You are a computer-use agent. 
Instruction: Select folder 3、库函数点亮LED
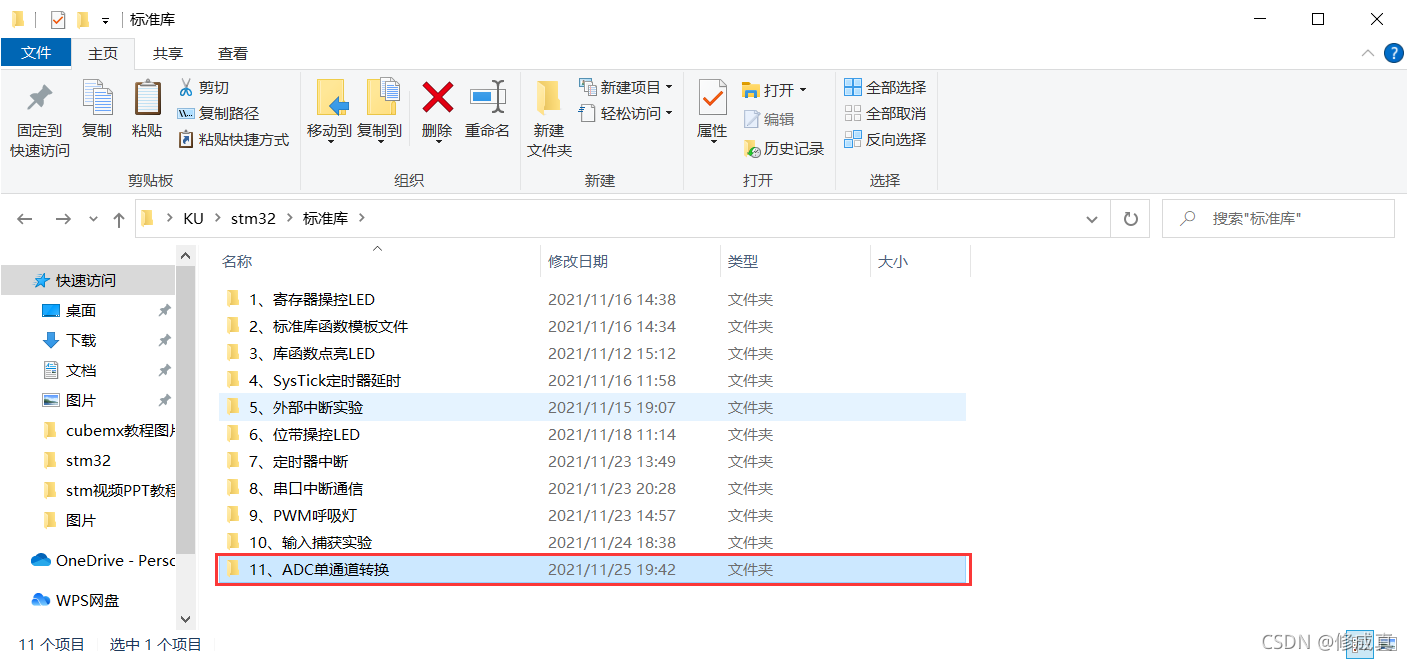pyautogui.click(x=593, y=353)
